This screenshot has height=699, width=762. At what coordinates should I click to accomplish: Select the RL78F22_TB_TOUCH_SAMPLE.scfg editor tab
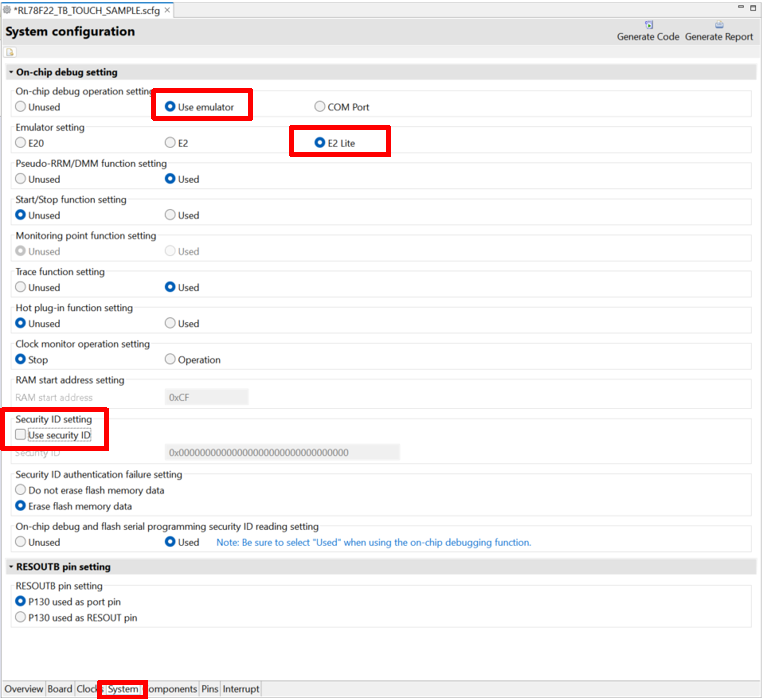coord(87,10)
